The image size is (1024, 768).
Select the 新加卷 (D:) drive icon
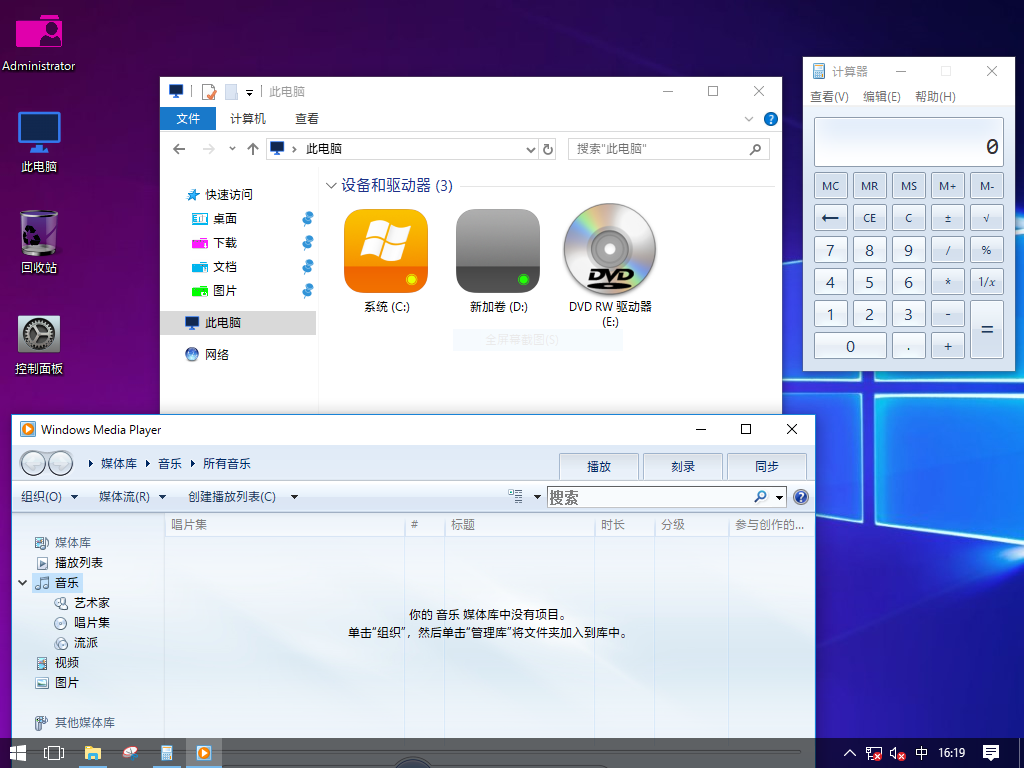click(498, 251)
